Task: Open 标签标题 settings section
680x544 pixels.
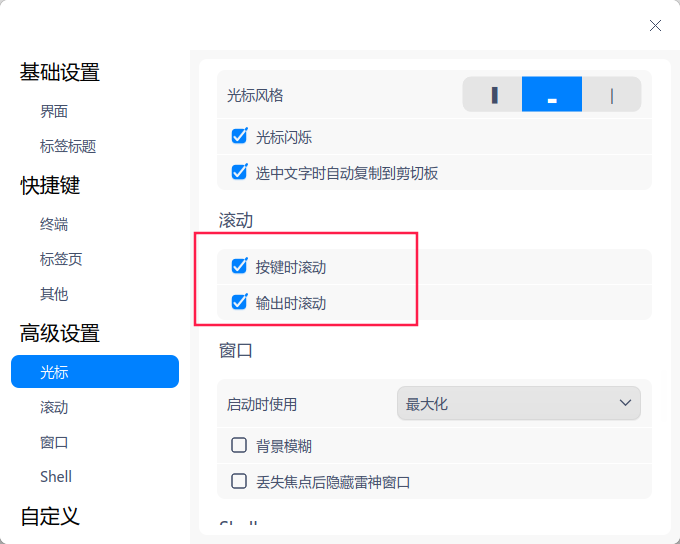Action: click(68, 146)
